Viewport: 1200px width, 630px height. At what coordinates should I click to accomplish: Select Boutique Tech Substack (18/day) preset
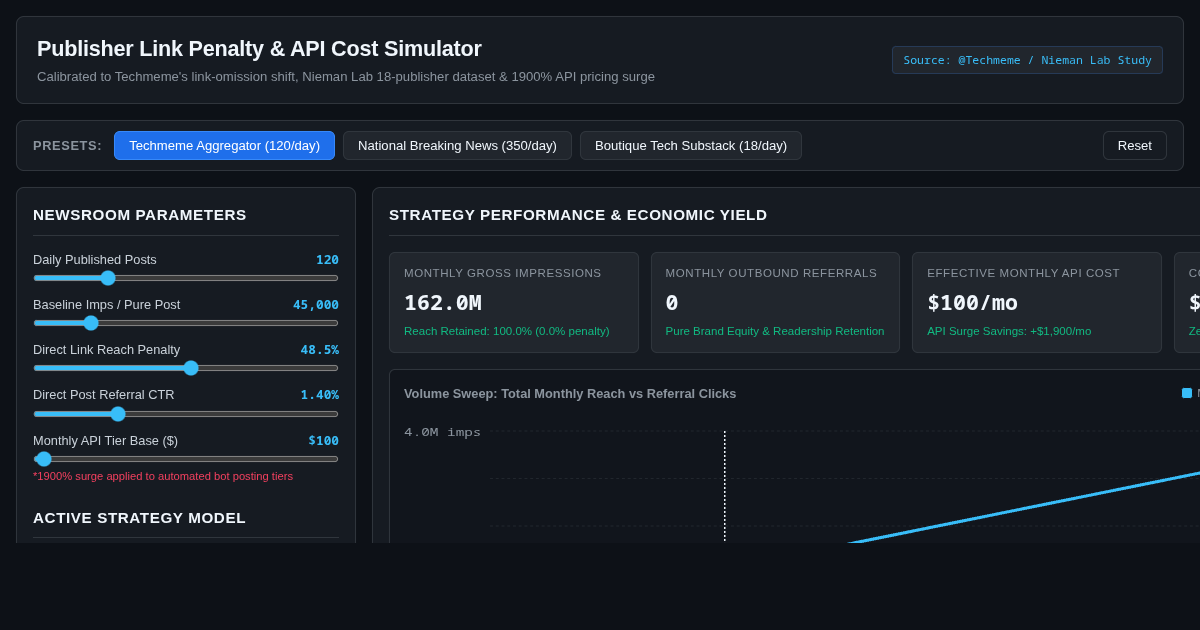coord(691,145)
